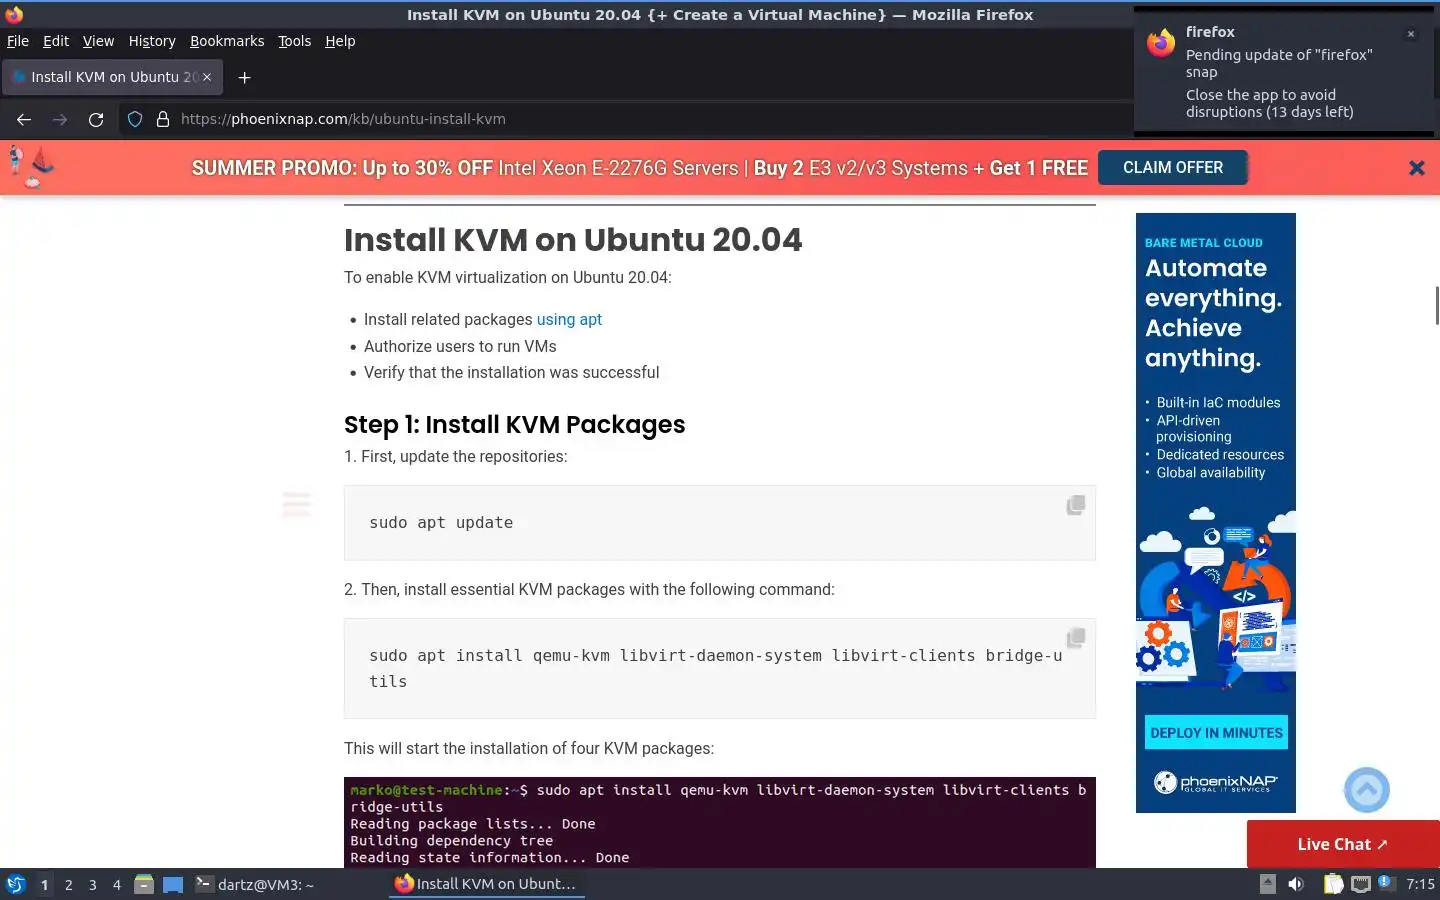
Task: Open a new browser tab
Action: coord(244,77)
